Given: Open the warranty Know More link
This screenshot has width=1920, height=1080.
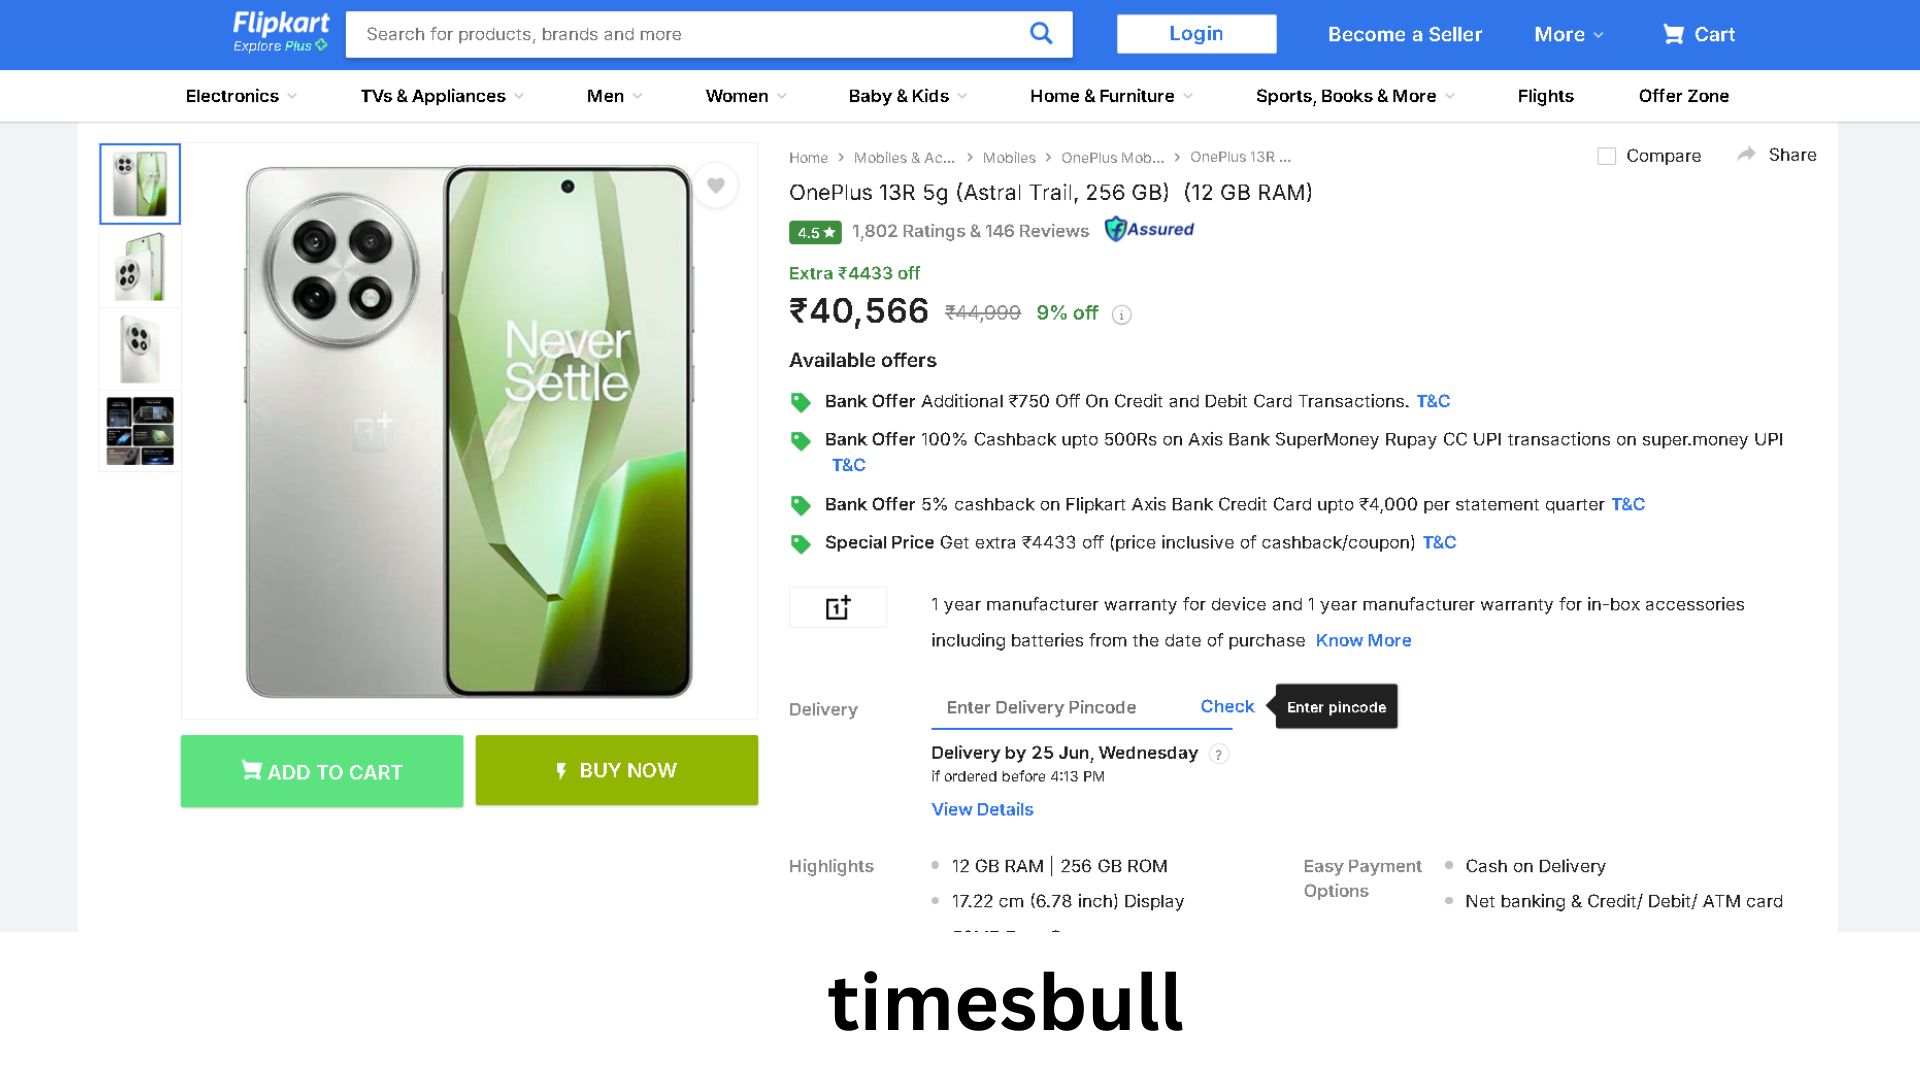Looking at the screenshot, I should pyautogui.click(x=1363, y=640).
